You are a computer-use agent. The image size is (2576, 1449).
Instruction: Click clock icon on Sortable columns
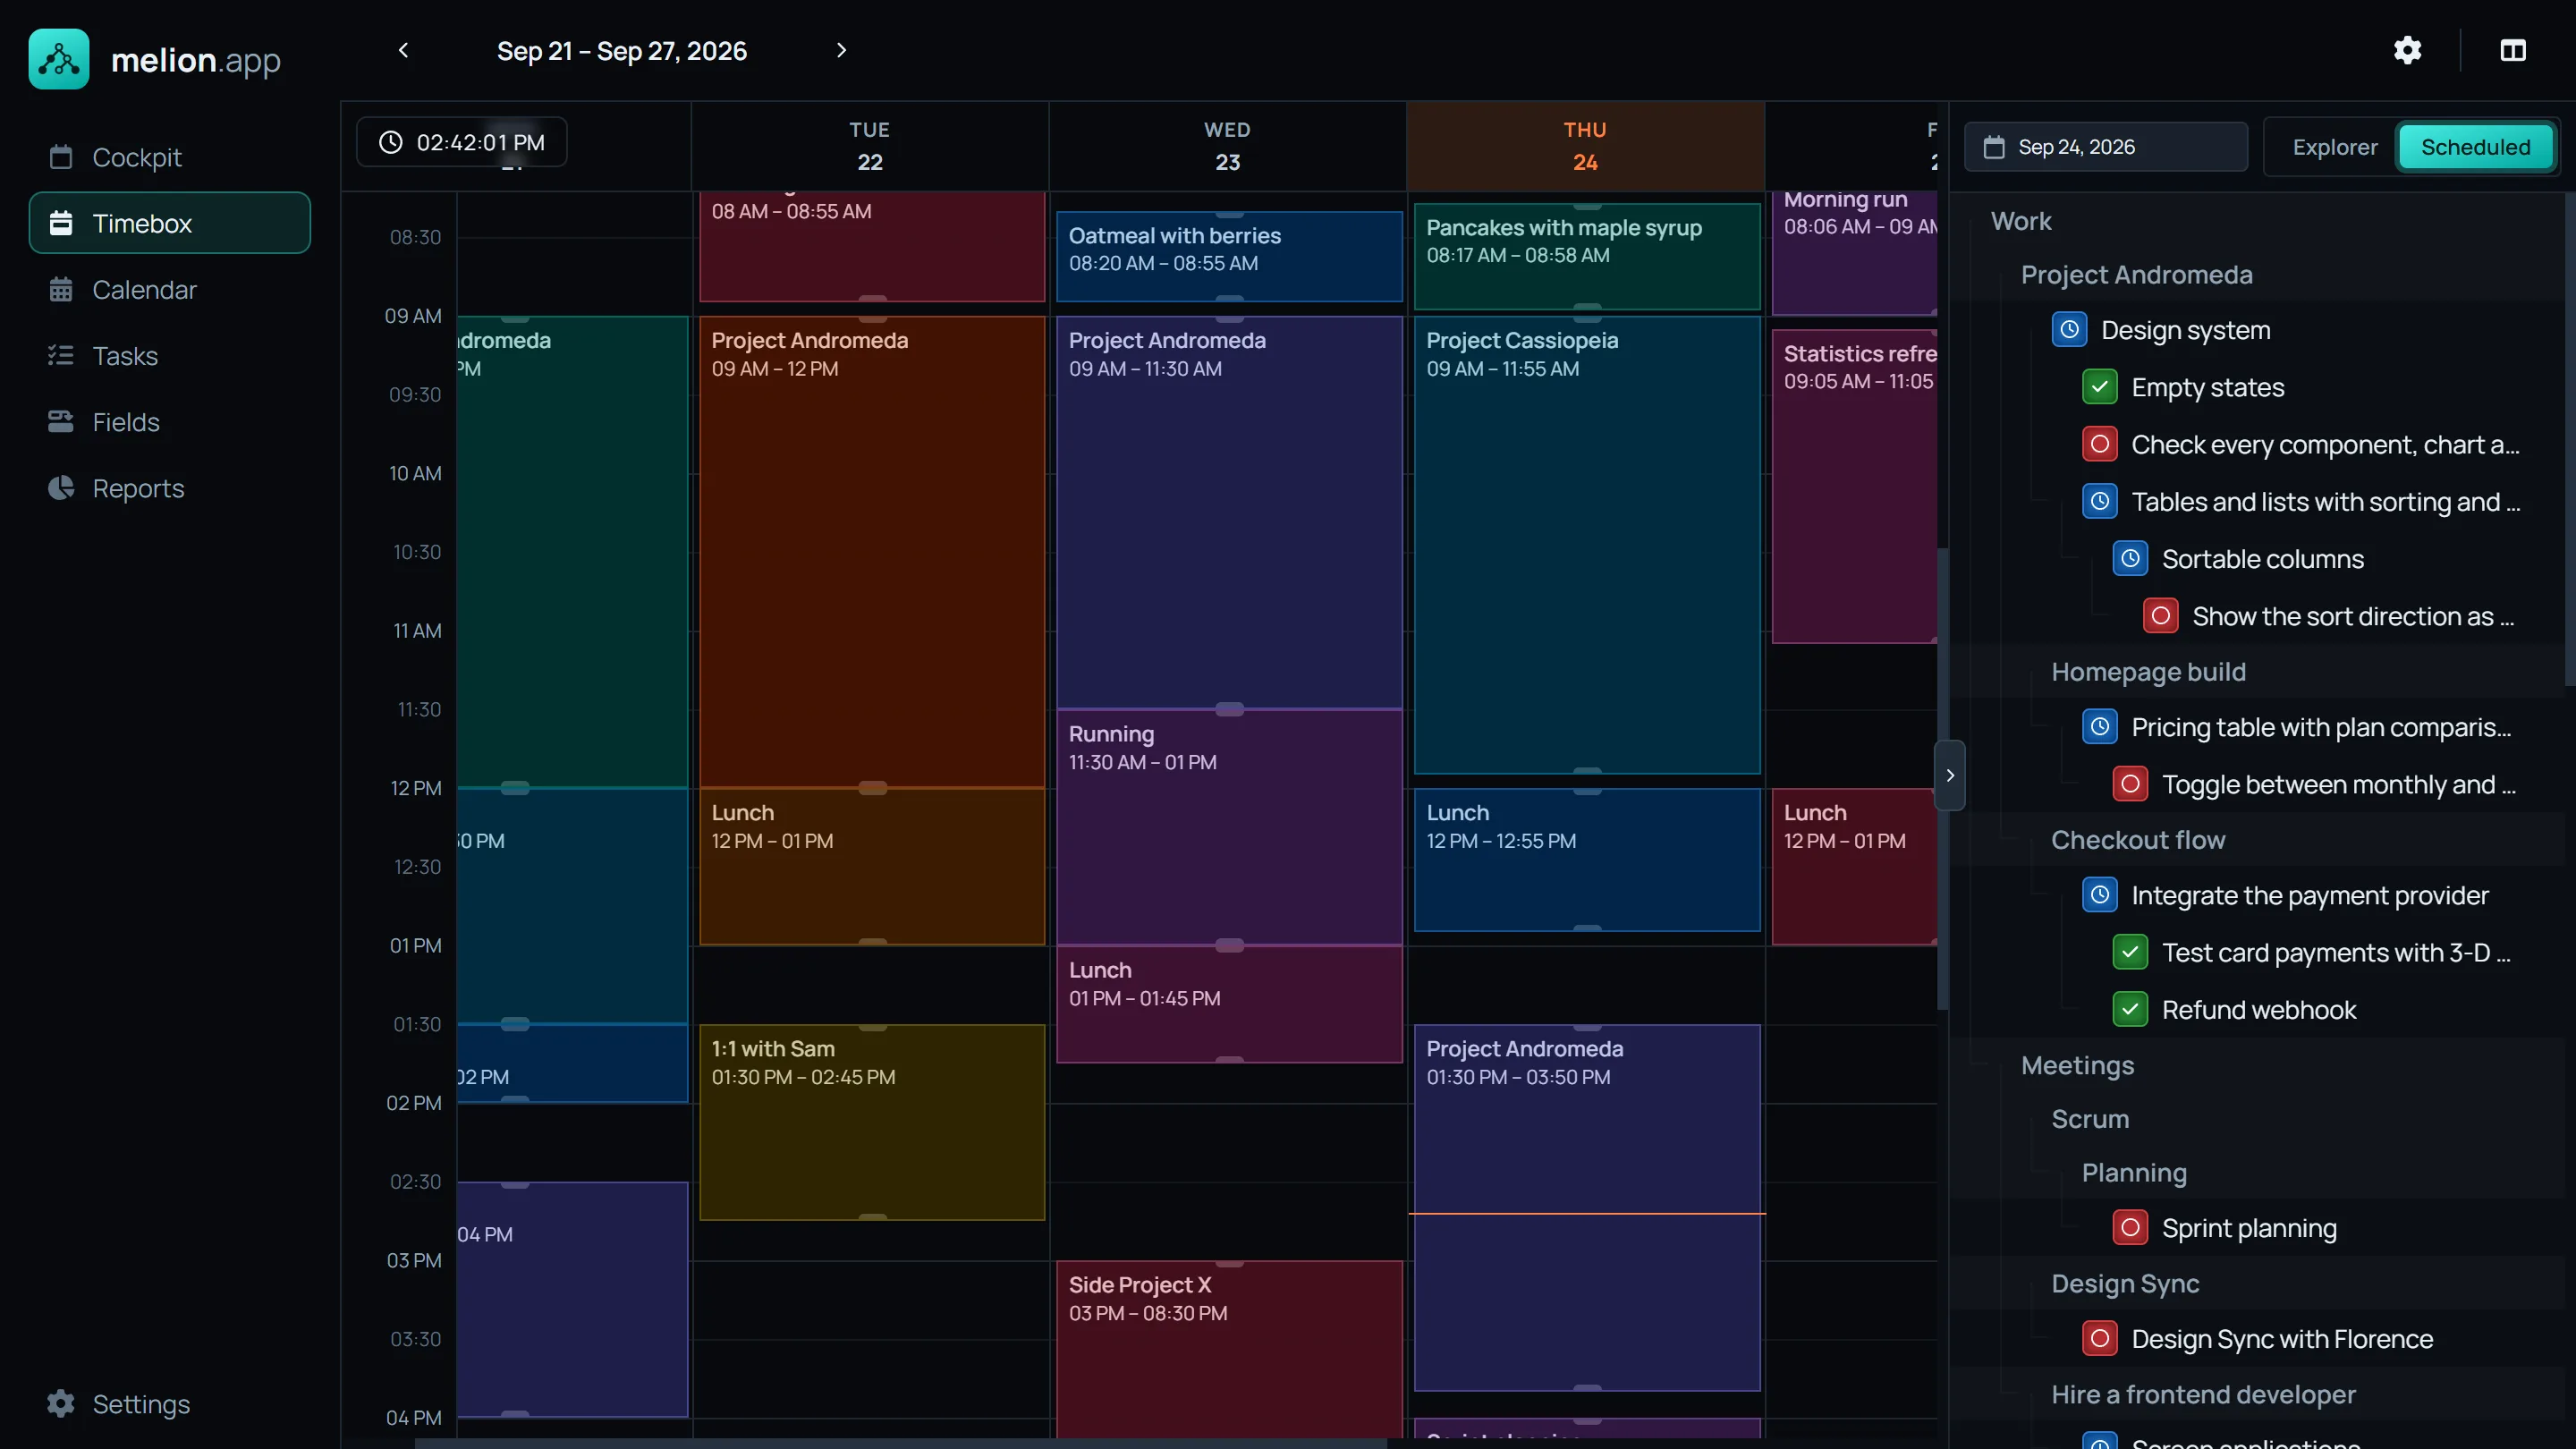pos(2130,559)
